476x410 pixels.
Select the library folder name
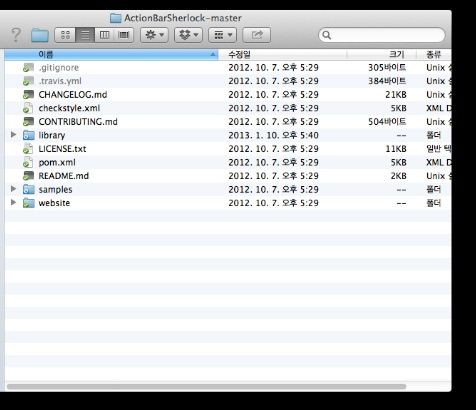[52, 135]
